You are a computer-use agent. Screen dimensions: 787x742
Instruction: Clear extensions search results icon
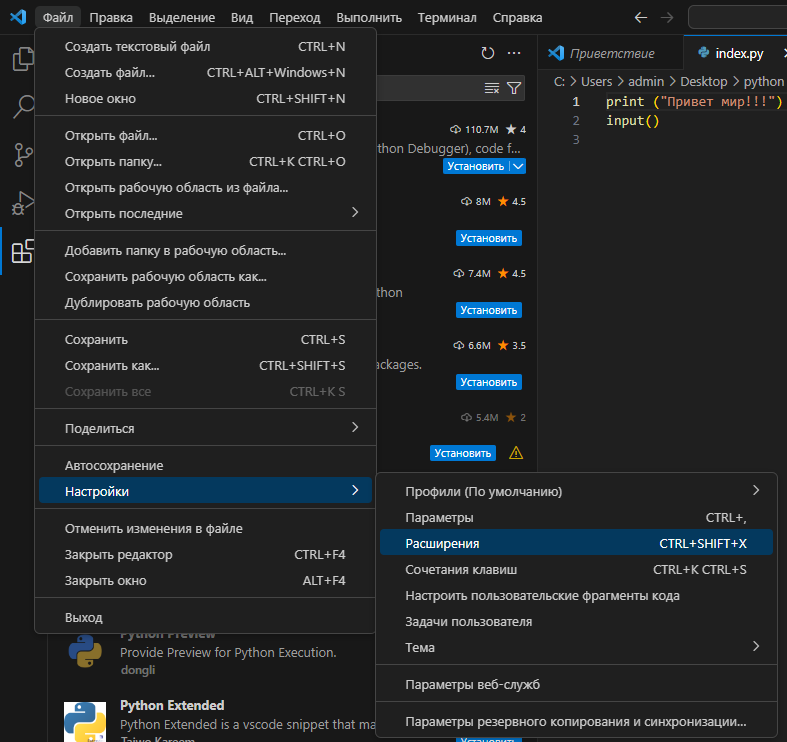coord(492,88)
